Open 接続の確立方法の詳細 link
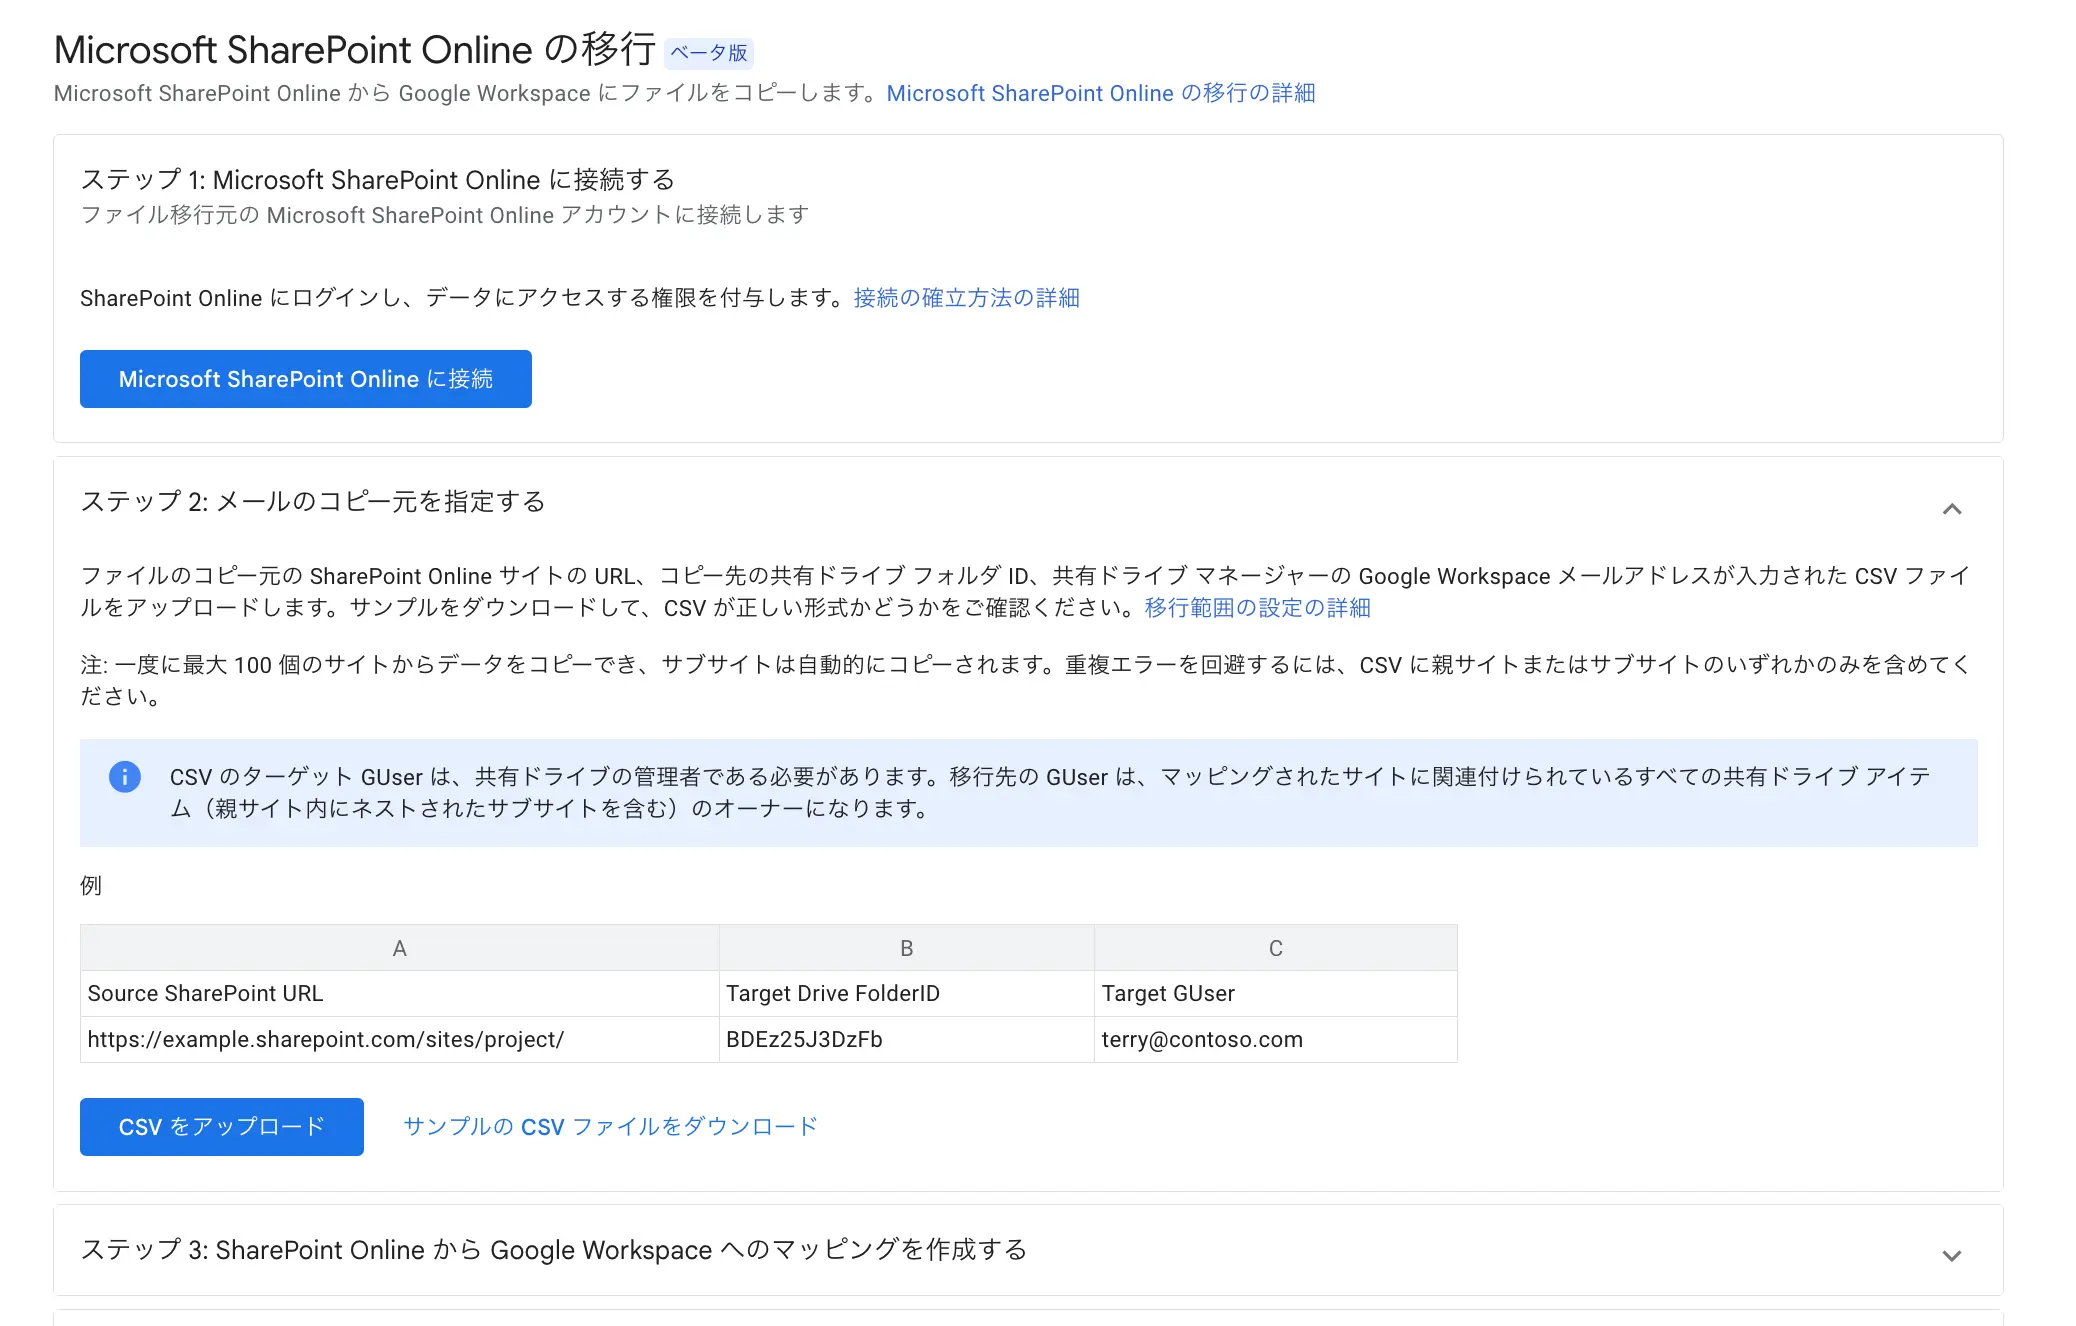This screenshot has height=1326, width=2076. click(x=966, y=298)
